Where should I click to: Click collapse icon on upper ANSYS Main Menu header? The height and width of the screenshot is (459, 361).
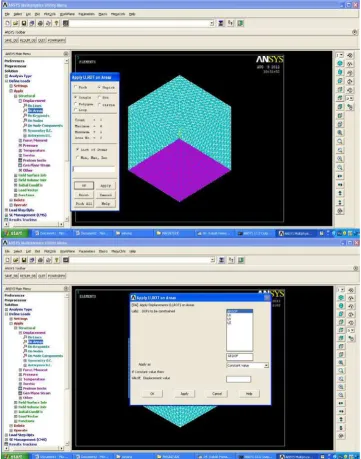coord(66,53)
